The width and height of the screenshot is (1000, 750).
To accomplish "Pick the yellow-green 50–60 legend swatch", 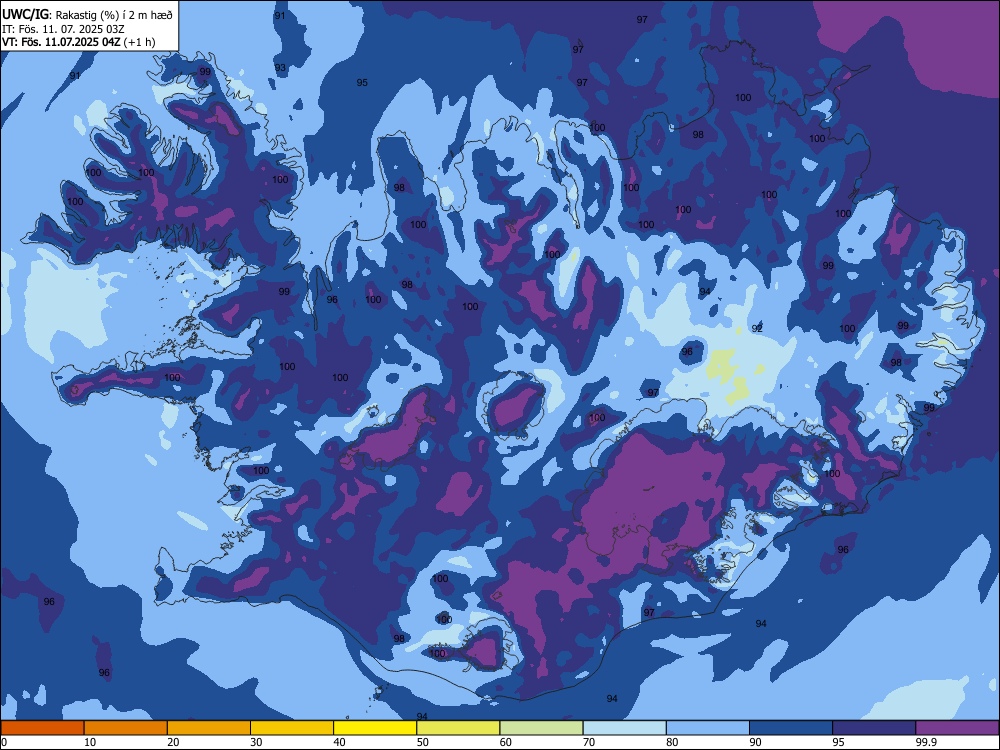I will point(458,728).
